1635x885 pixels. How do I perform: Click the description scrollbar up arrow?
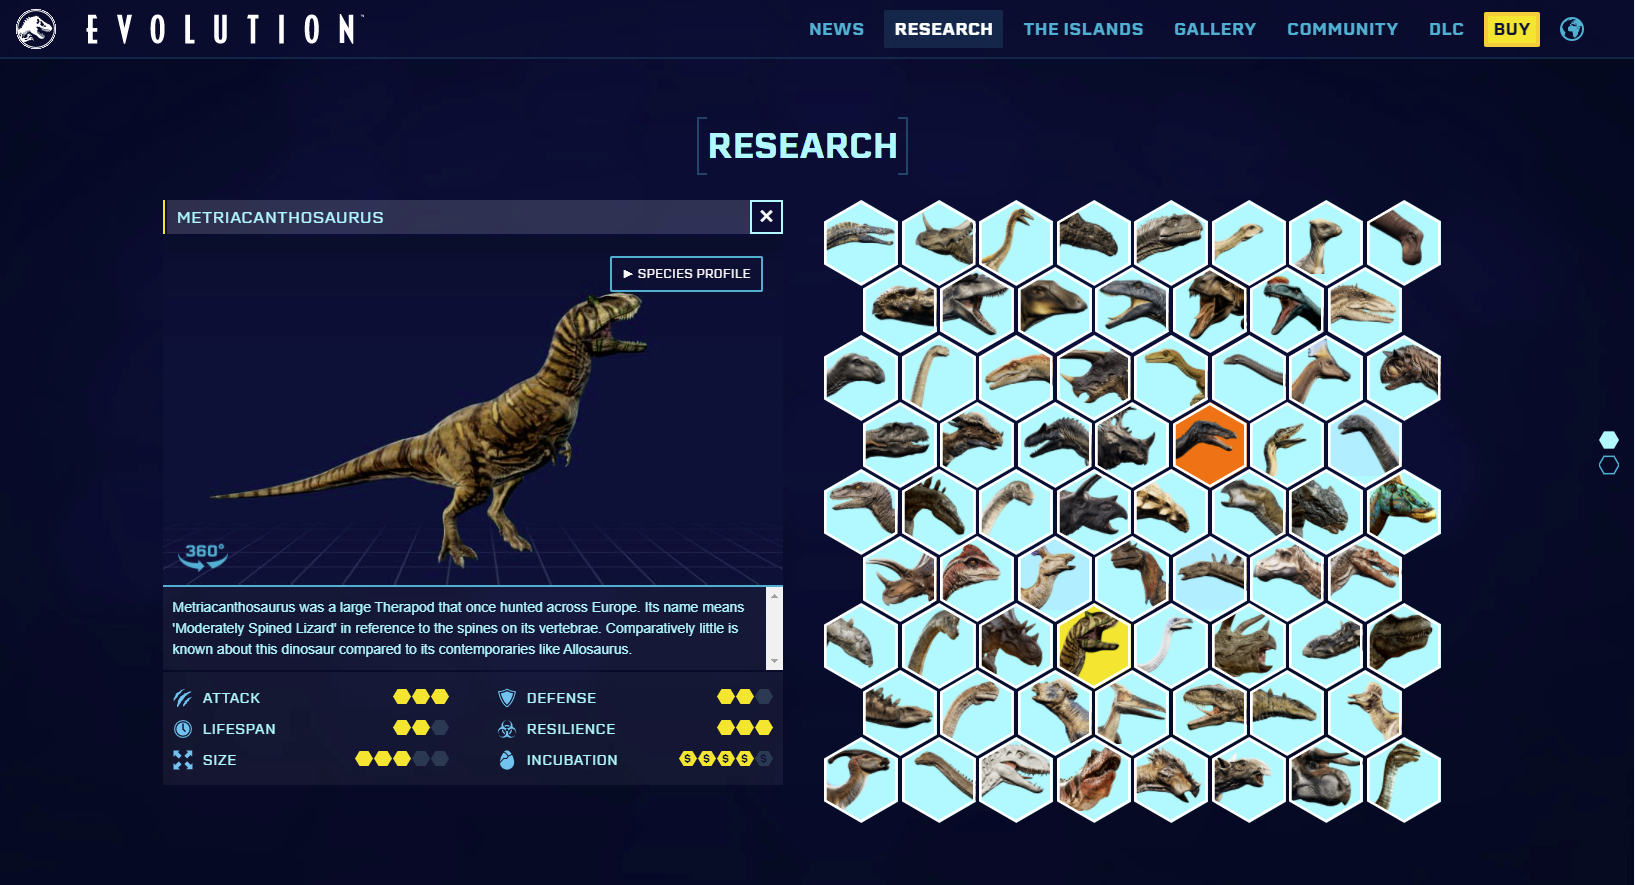click(x=774, y=596)
